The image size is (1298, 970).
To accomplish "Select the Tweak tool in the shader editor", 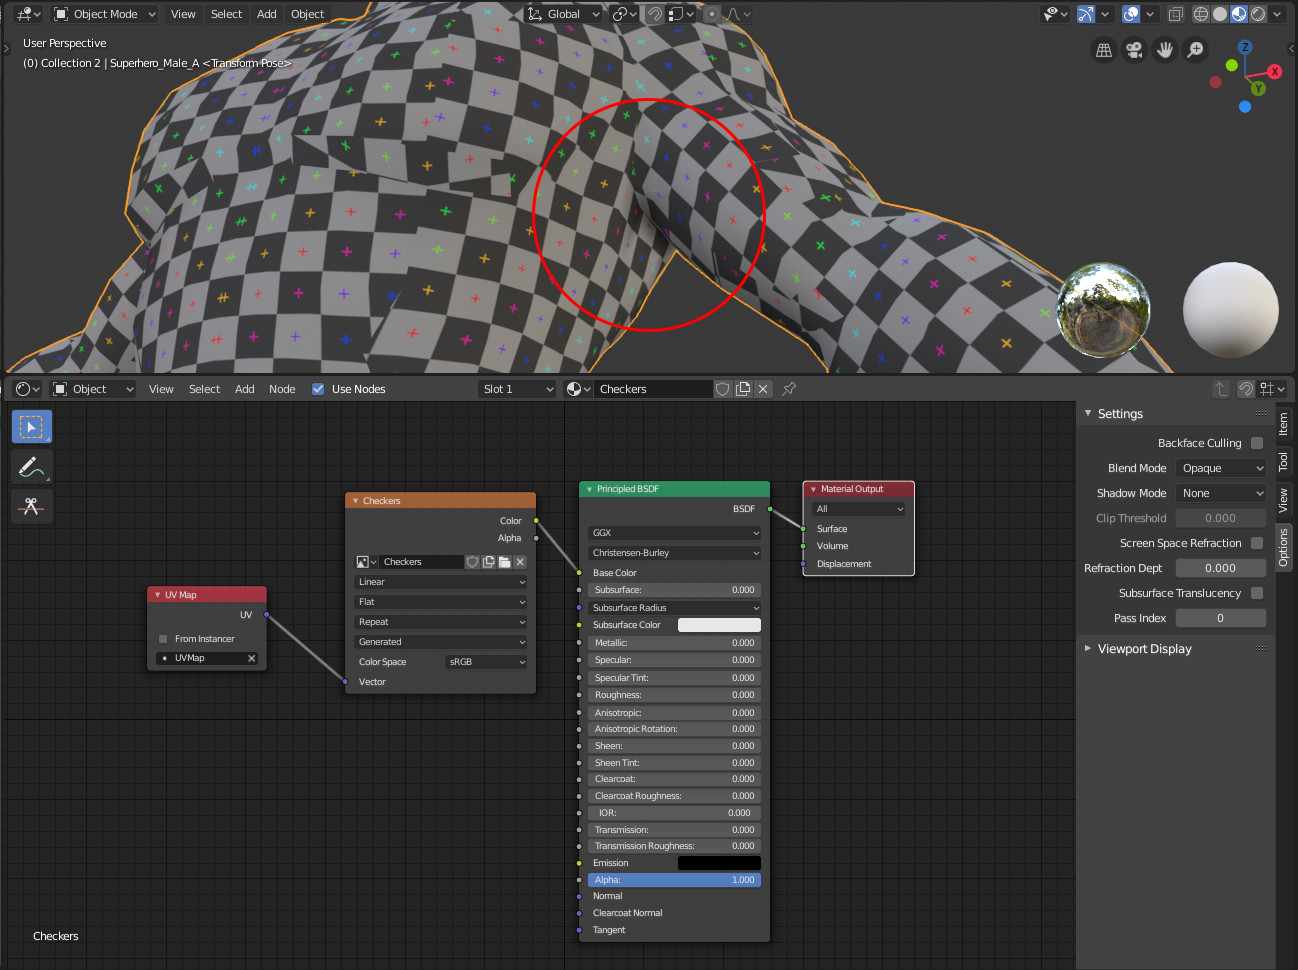I will coord(31,426).
